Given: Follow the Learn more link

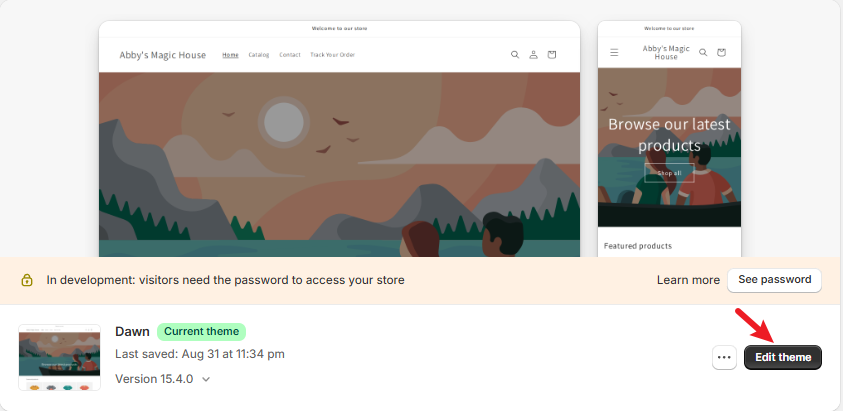Looking at the screenshot, I should pos(688,280).
